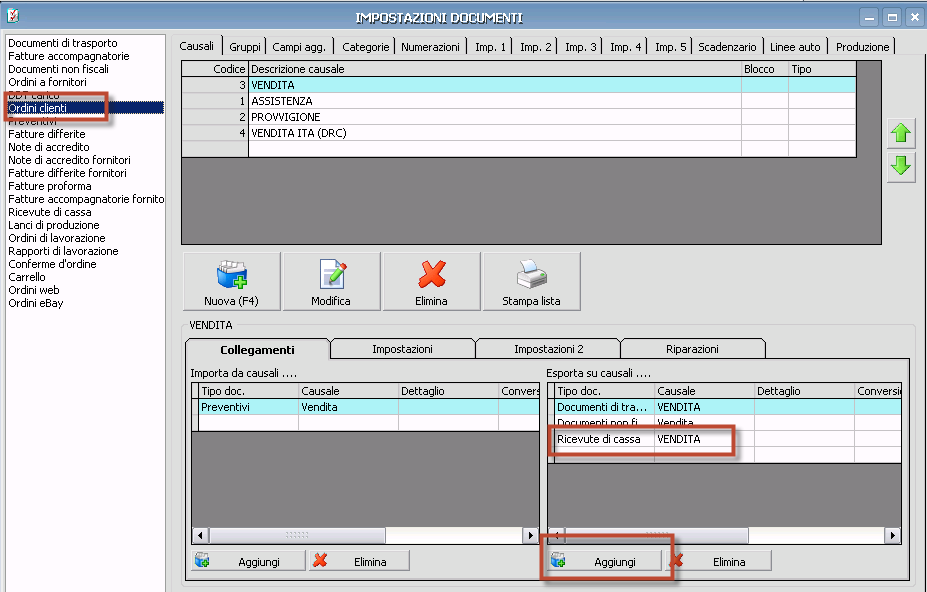This screenshot has width=927, height=592.
Task: Select Ordini eBay in the sidebar
Action: point(35,303)
